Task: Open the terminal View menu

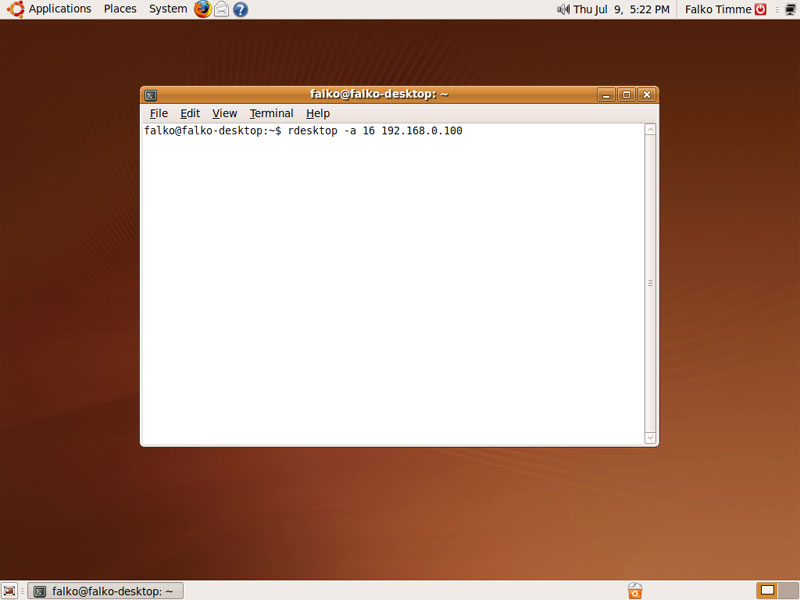Action: pos(224,113)
